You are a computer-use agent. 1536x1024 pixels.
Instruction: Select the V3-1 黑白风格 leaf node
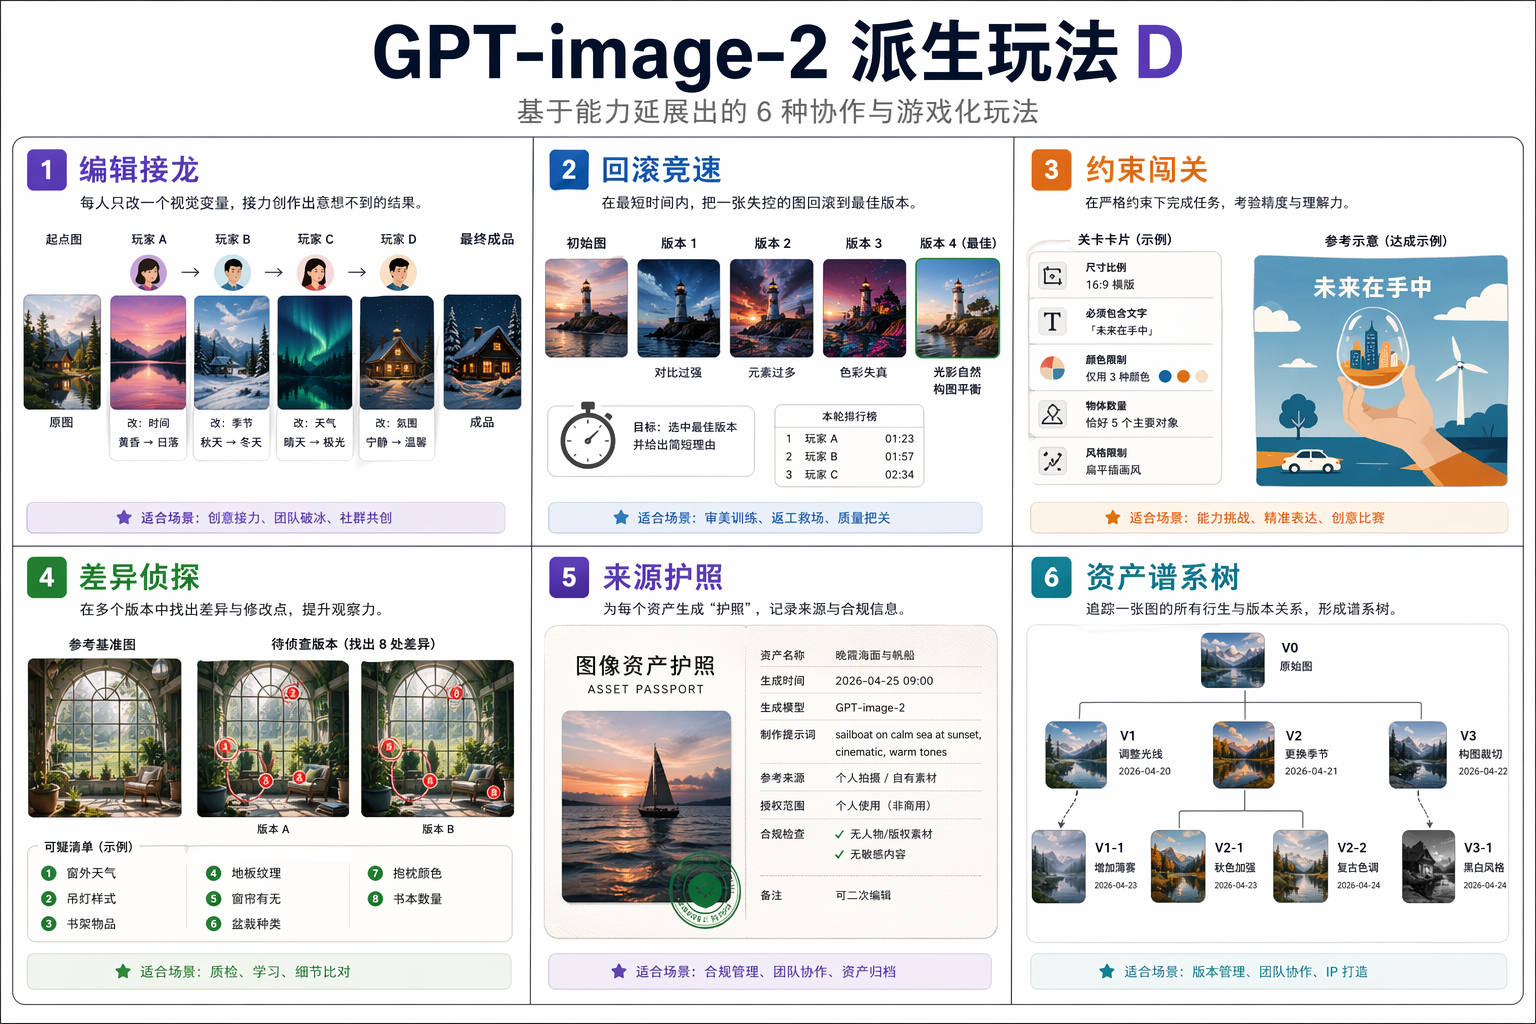tap(1428, 866)
